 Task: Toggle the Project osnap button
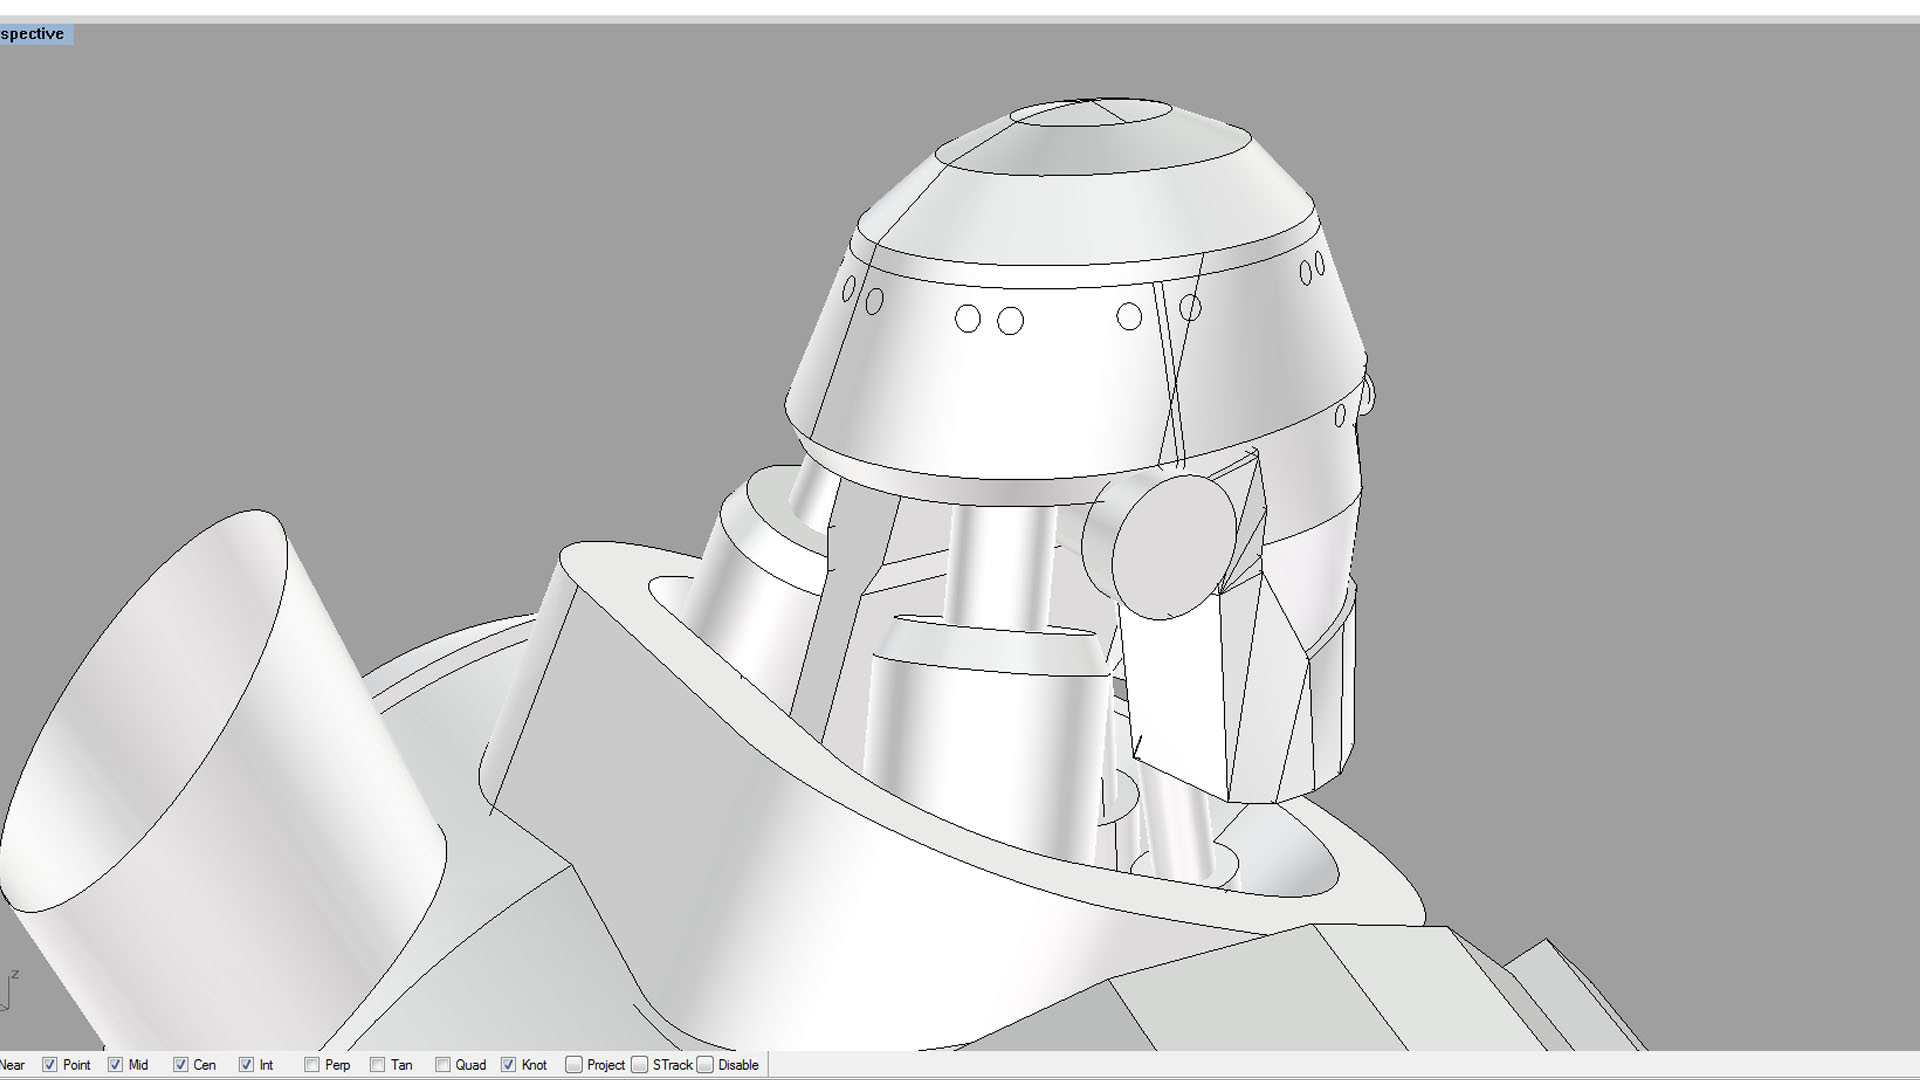pyautogui.click(x=574, y=1065)
